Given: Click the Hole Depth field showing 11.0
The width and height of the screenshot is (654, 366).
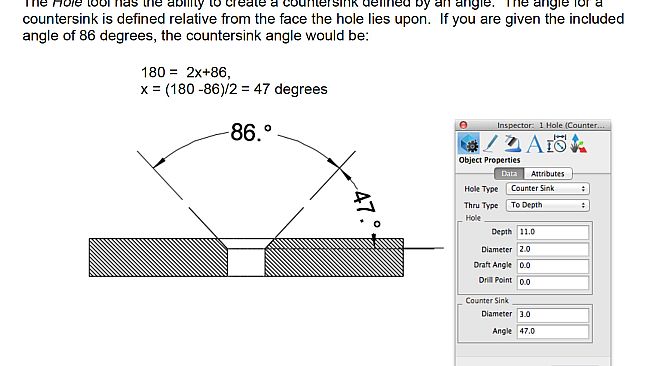Looking at the screenshot, I should click(x=553, y=232).
